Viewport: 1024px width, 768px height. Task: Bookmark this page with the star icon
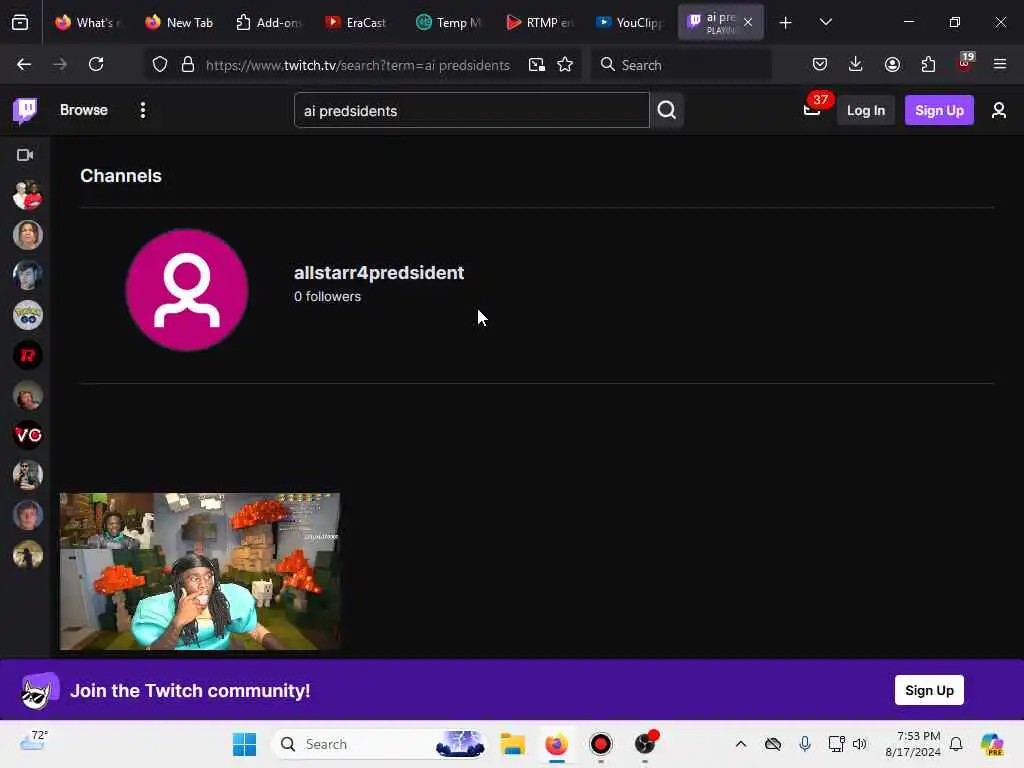[x=565, y=64]
